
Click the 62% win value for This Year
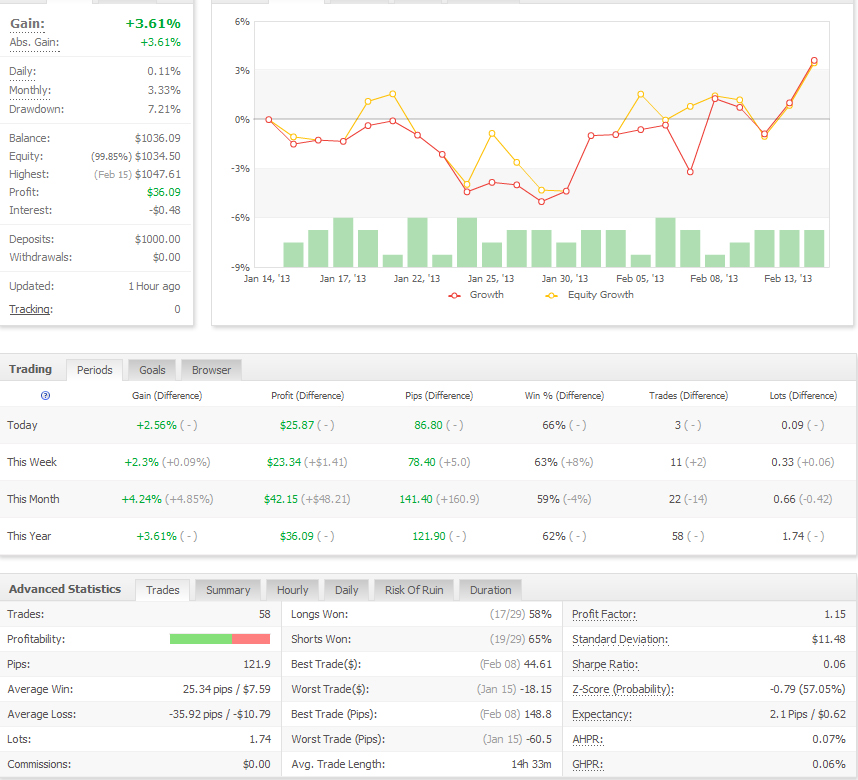pyautogui.click(x=554, y=536)
